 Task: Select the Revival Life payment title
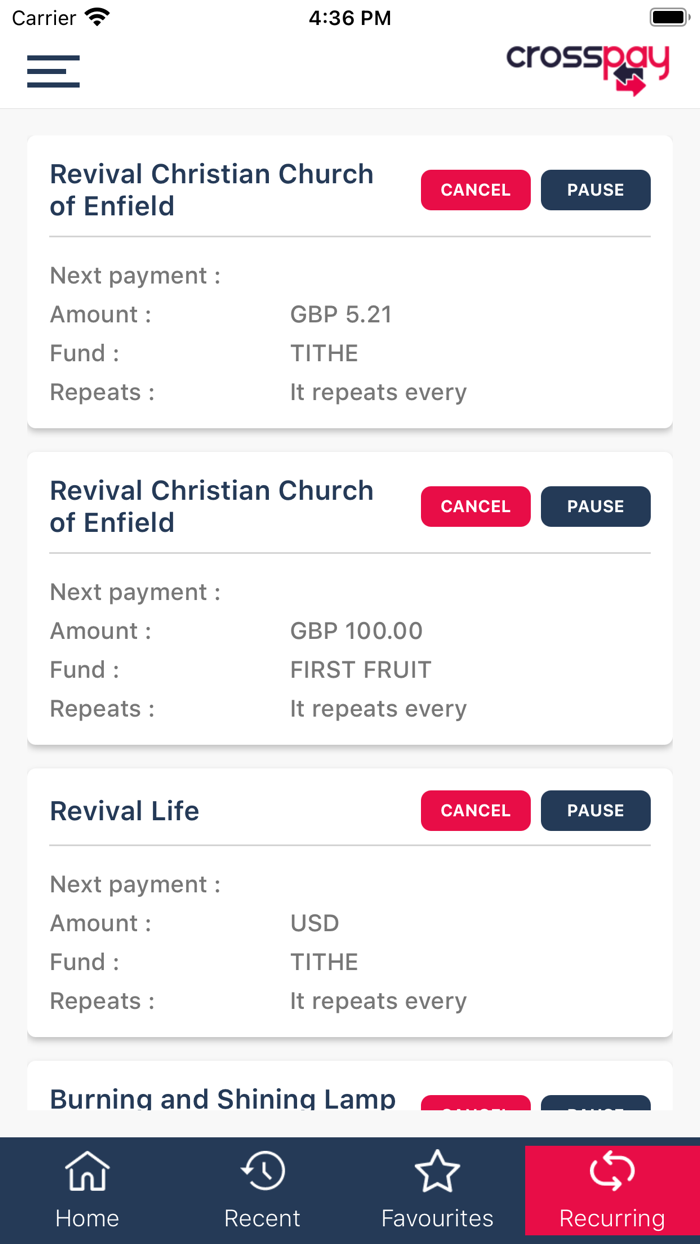[x=124, y=810]
